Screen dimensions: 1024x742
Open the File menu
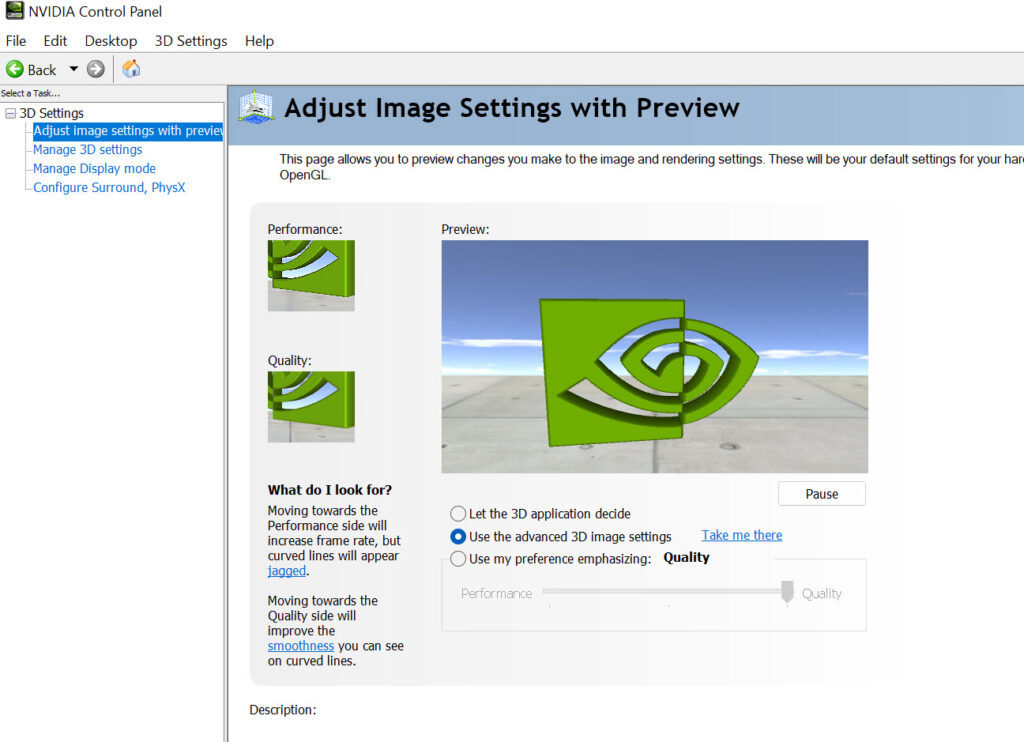click(16, 41)
